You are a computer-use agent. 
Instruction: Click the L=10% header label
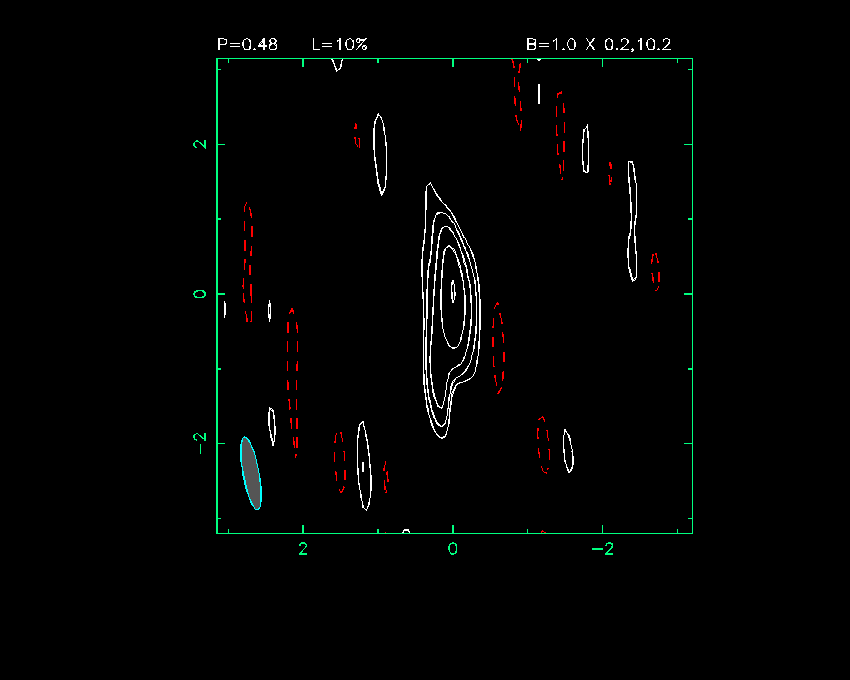340,44
